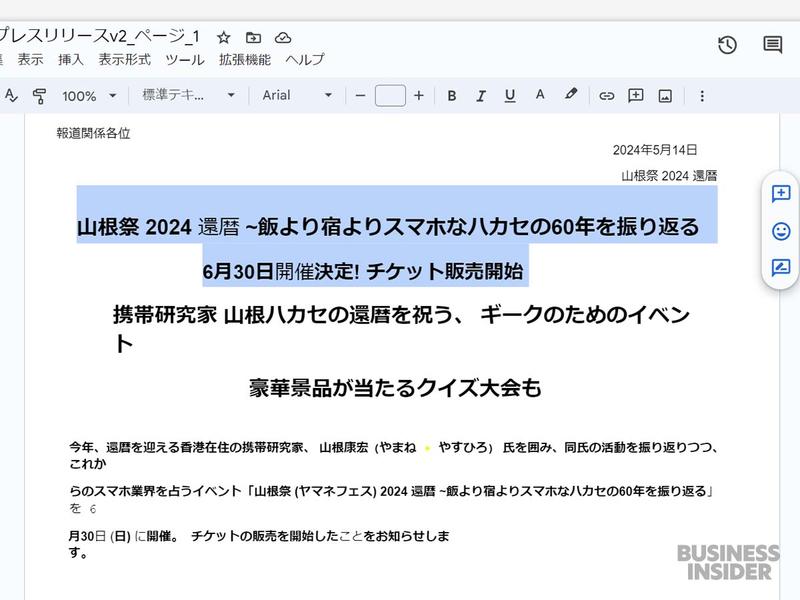The image size is (800, 600).
Task: Add a comment using the sidebar comment button
Action: pyautogui.click(x=781, y=191)
